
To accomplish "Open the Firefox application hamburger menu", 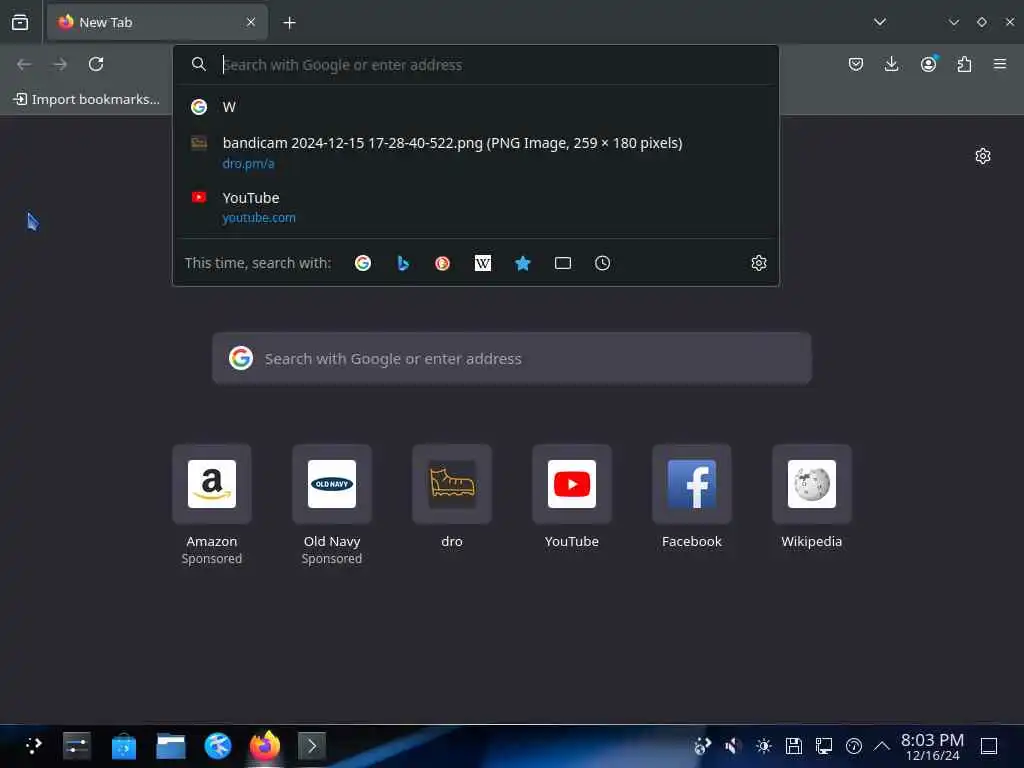I will coord(1000,64).
